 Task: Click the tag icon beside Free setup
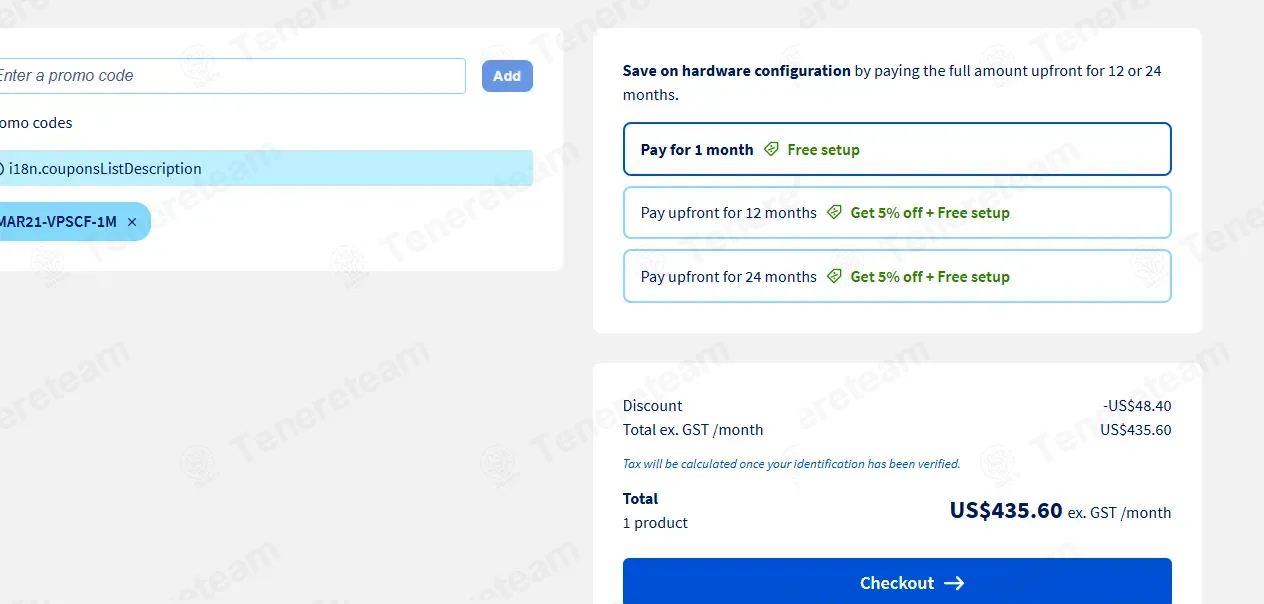click(x=771, y=149)
